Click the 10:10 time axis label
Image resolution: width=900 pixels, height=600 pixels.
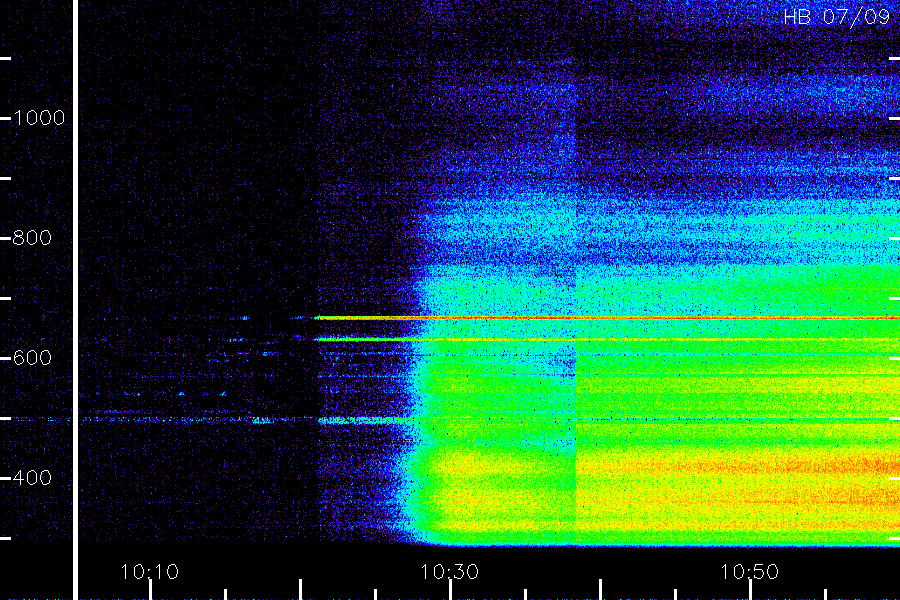click(150, 572)
